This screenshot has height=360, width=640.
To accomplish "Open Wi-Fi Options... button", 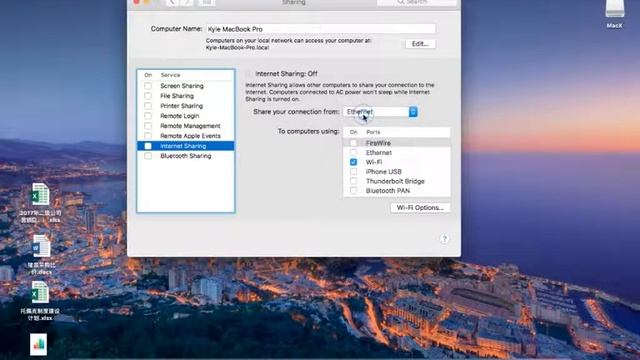I will 420,208.
